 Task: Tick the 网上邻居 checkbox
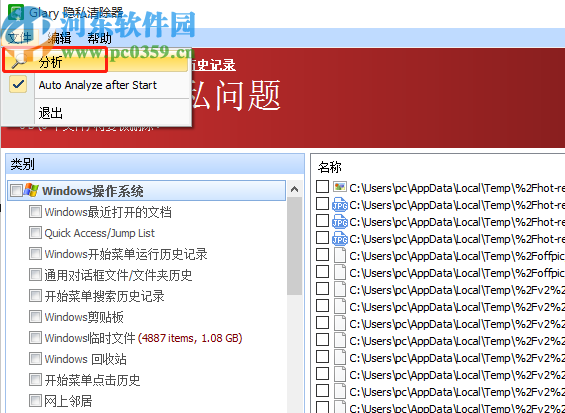[35, 400]
